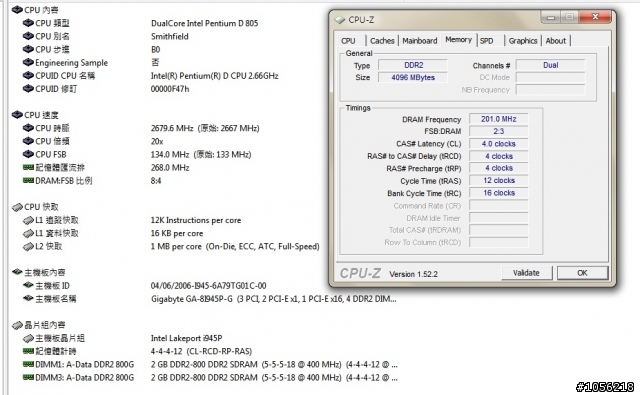Switch to the CPU tab in CPU-Z
The image size is (640, 395).
[x=348, y=41]
